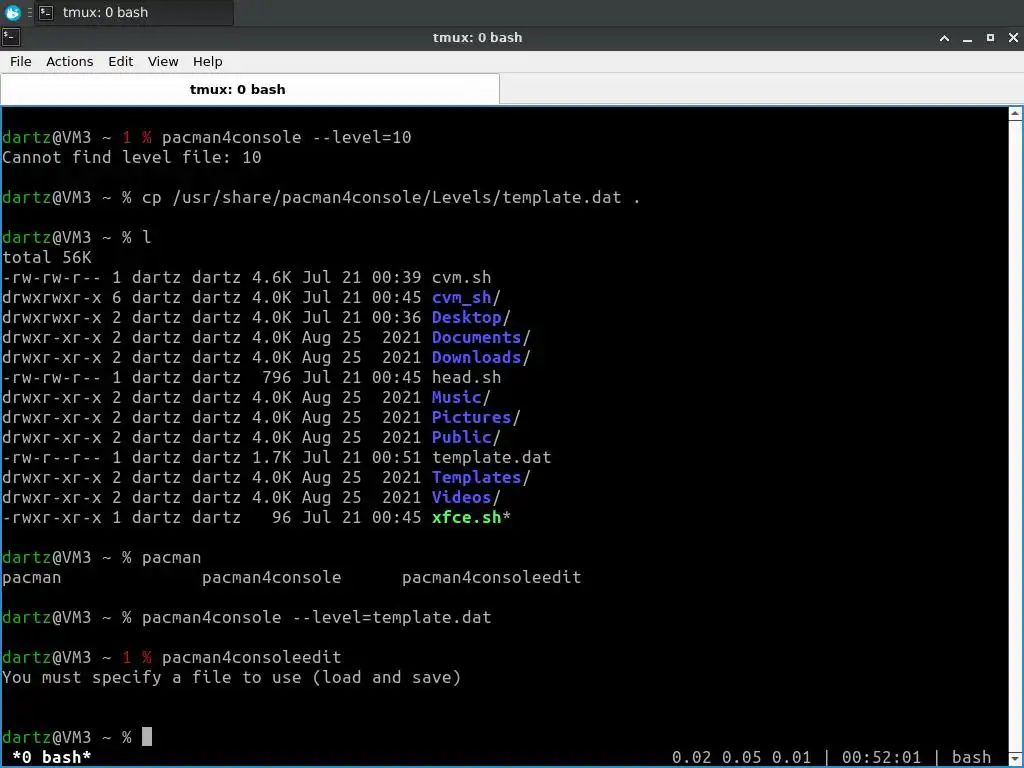Select the 'tmux: 0 bash' terminal tab
Image resolution: width=1024 pixels, height=768 pixels.
250,89
